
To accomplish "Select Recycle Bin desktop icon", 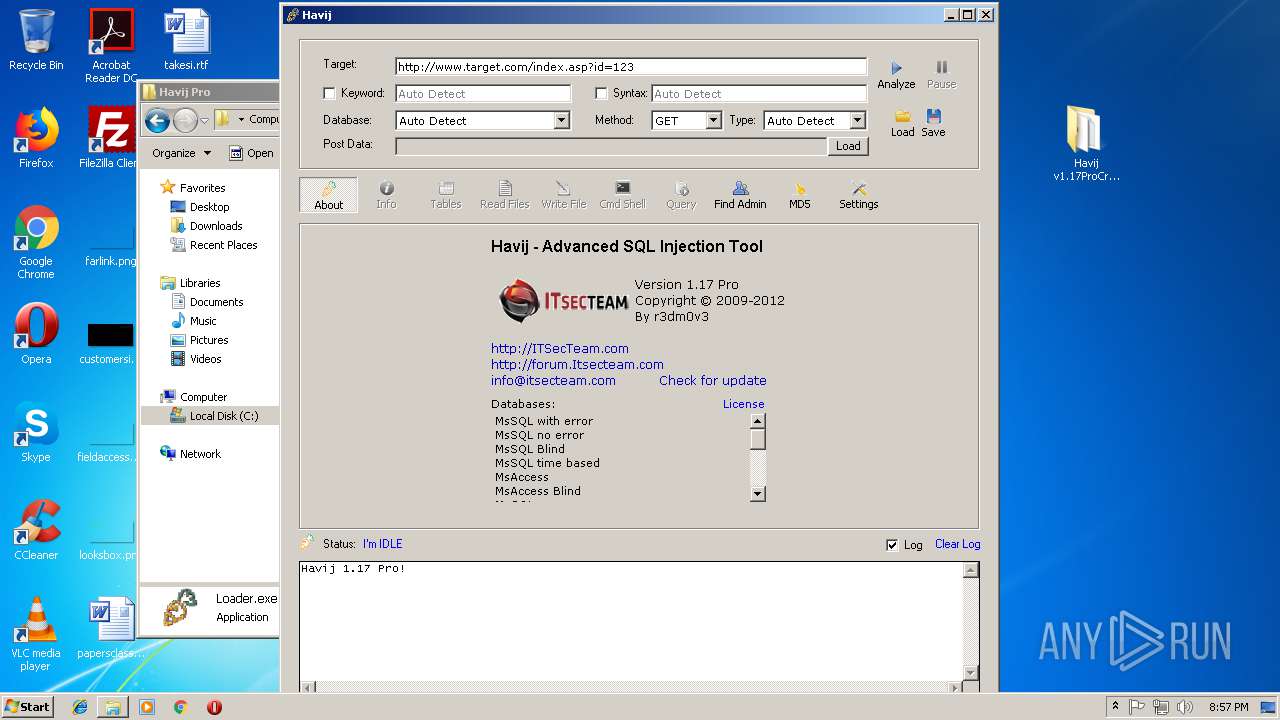I will pos(36,40).
